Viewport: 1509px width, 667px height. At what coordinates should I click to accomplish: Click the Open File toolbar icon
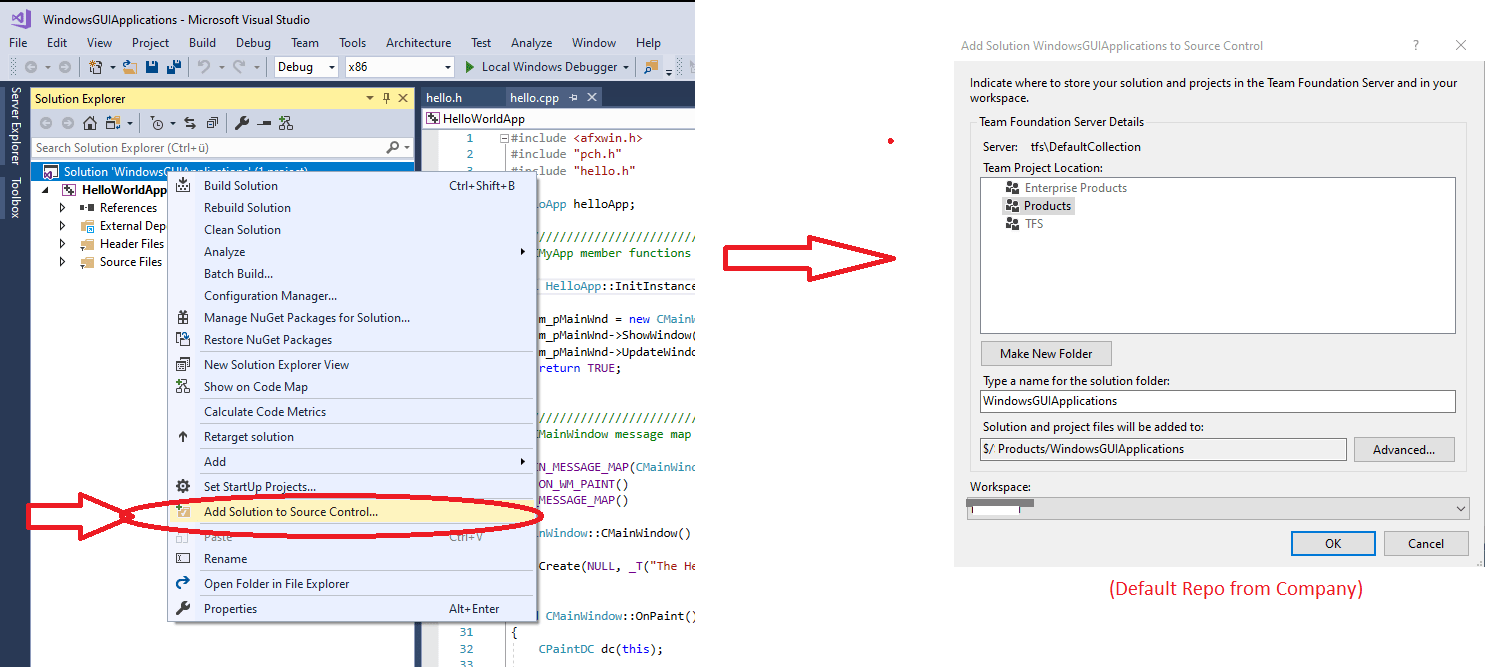click(x=130, y=67)
